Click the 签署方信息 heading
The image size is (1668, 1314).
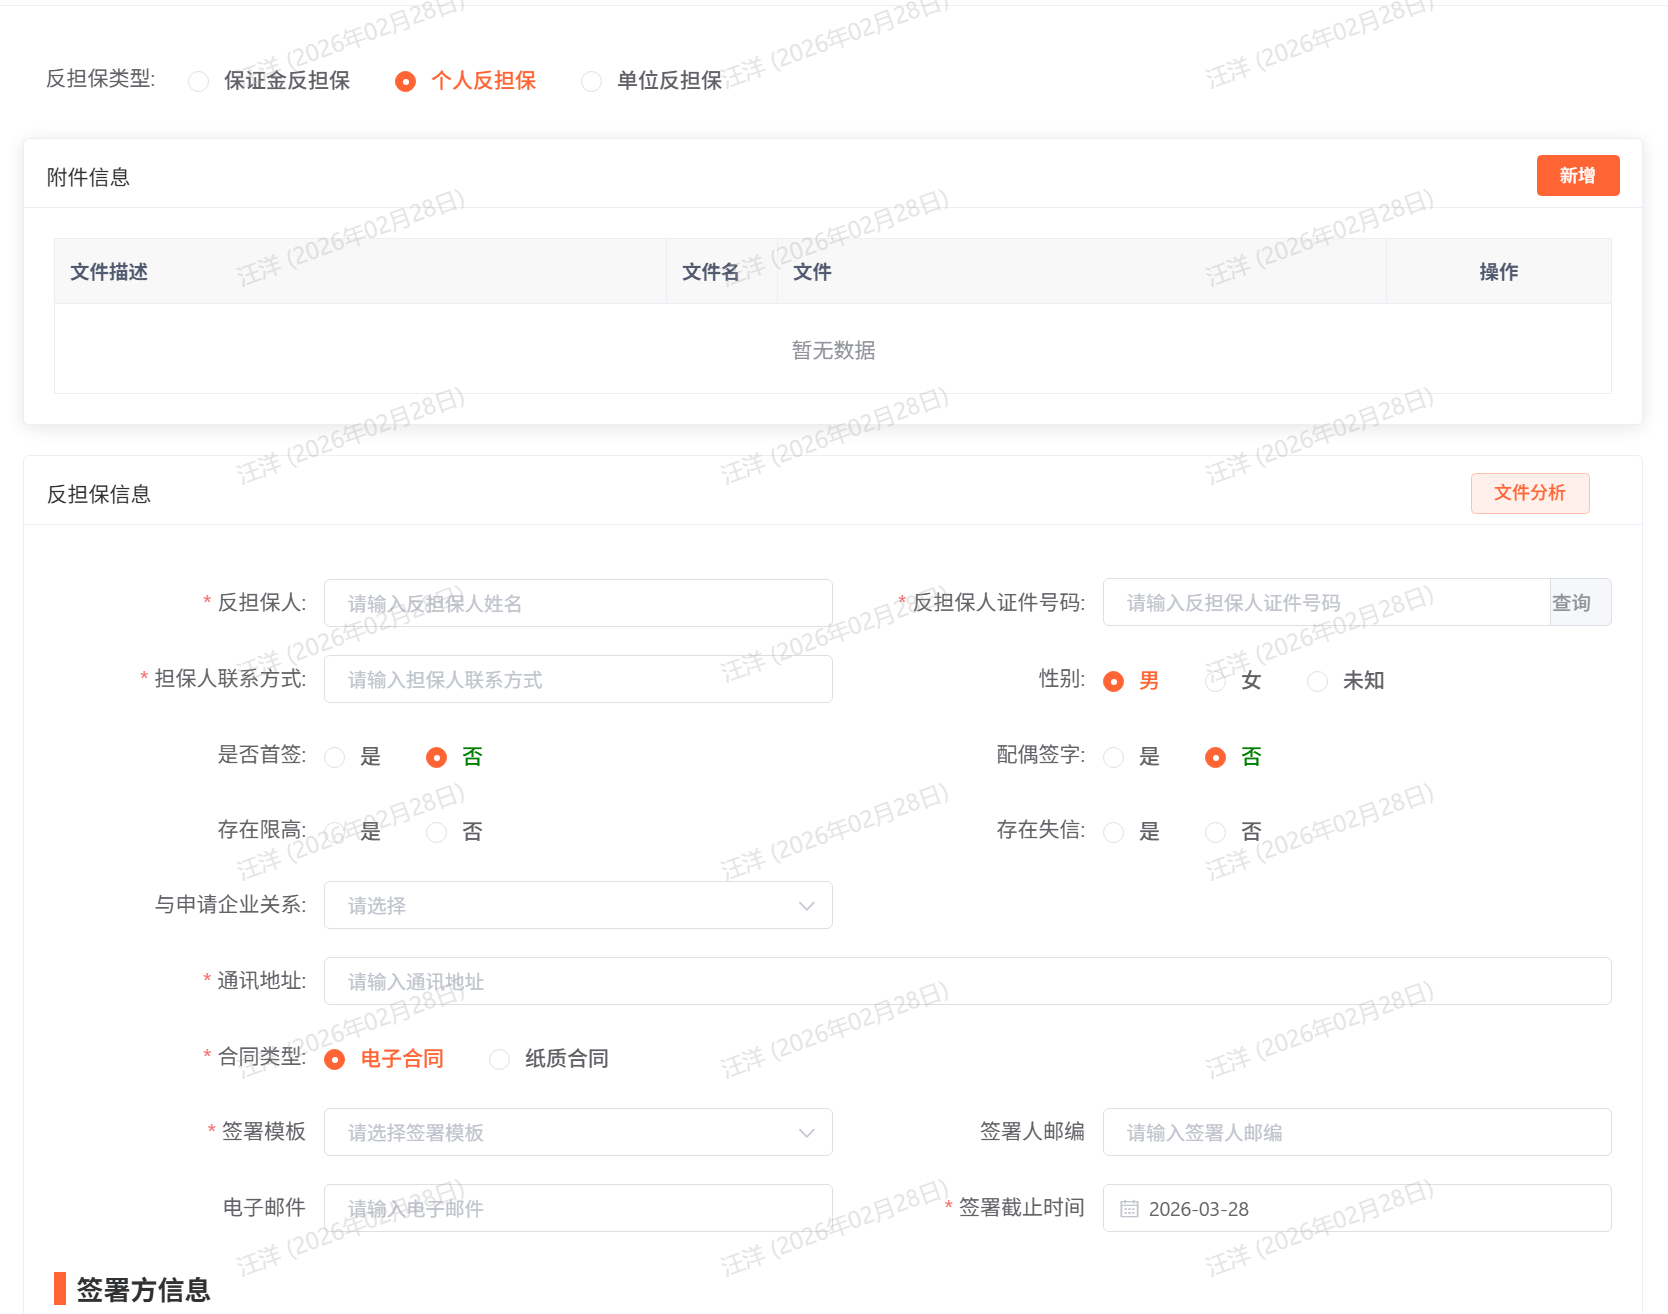click(143, 1289)
